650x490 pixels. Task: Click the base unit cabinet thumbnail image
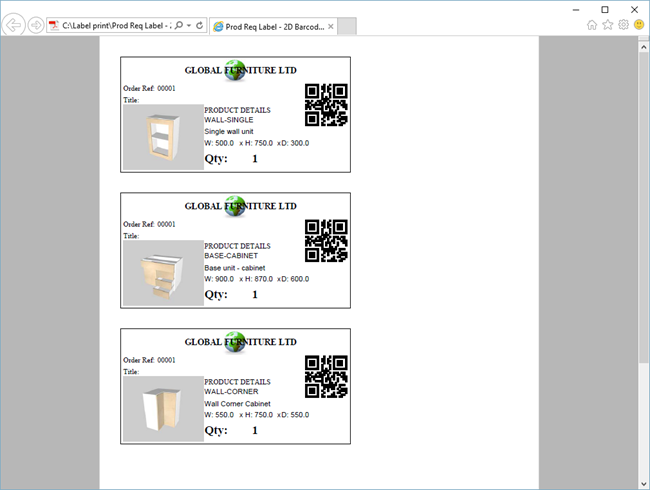[x=163, y=273]
